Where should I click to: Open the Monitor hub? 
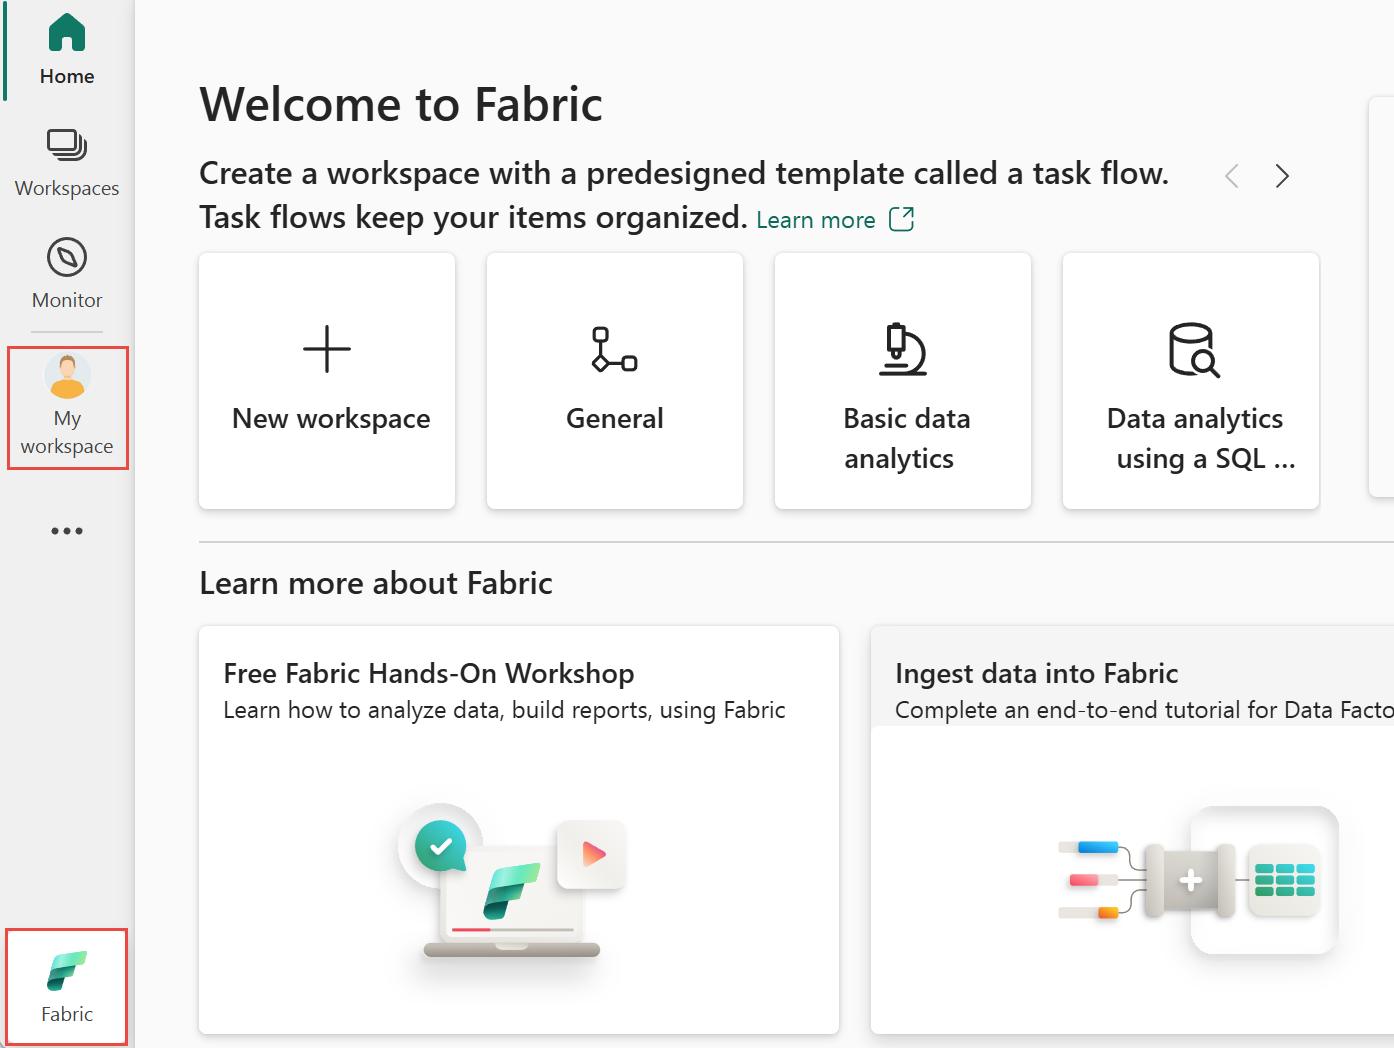(67, 273)
